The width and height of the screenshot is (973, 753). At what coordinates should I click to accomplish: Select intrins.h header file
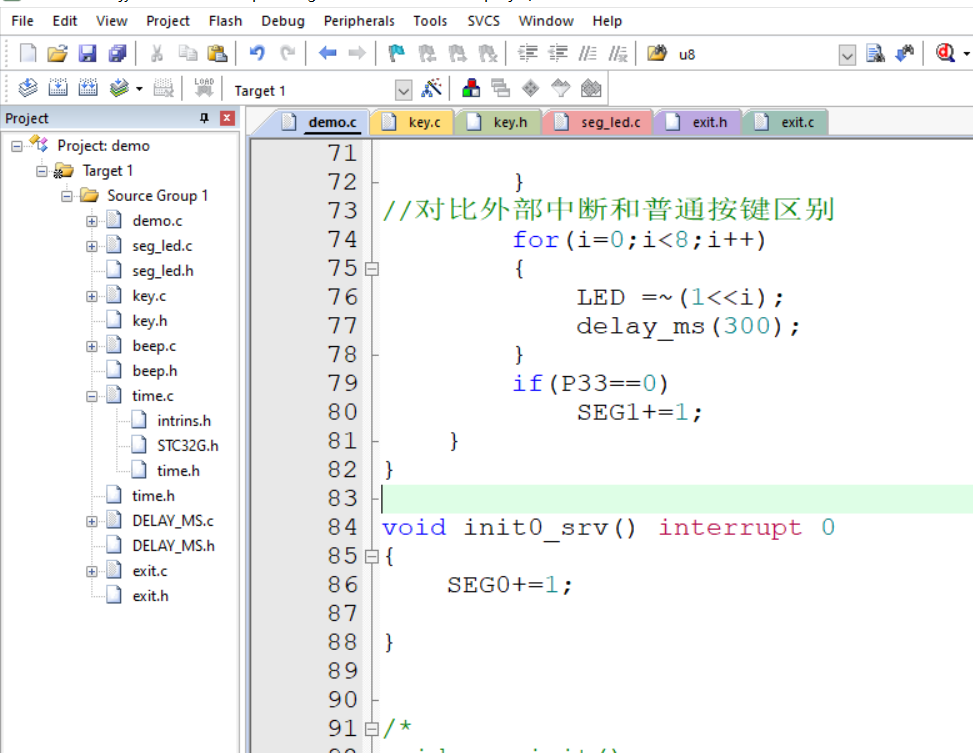(x=184, y=421)
